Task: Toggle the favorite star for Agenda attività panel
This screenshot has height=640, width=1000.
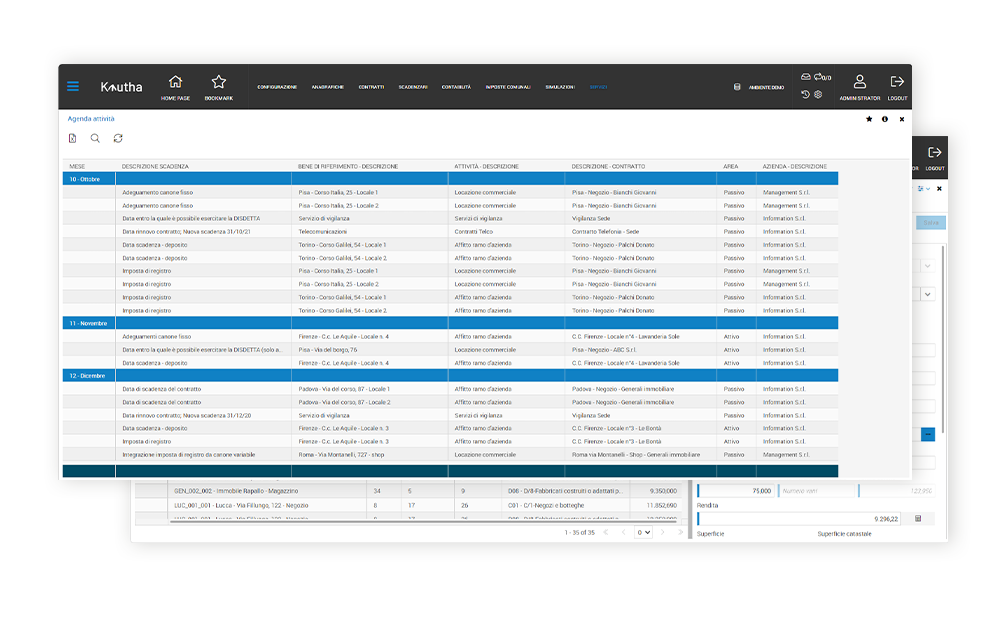Action: coord(869,119)
